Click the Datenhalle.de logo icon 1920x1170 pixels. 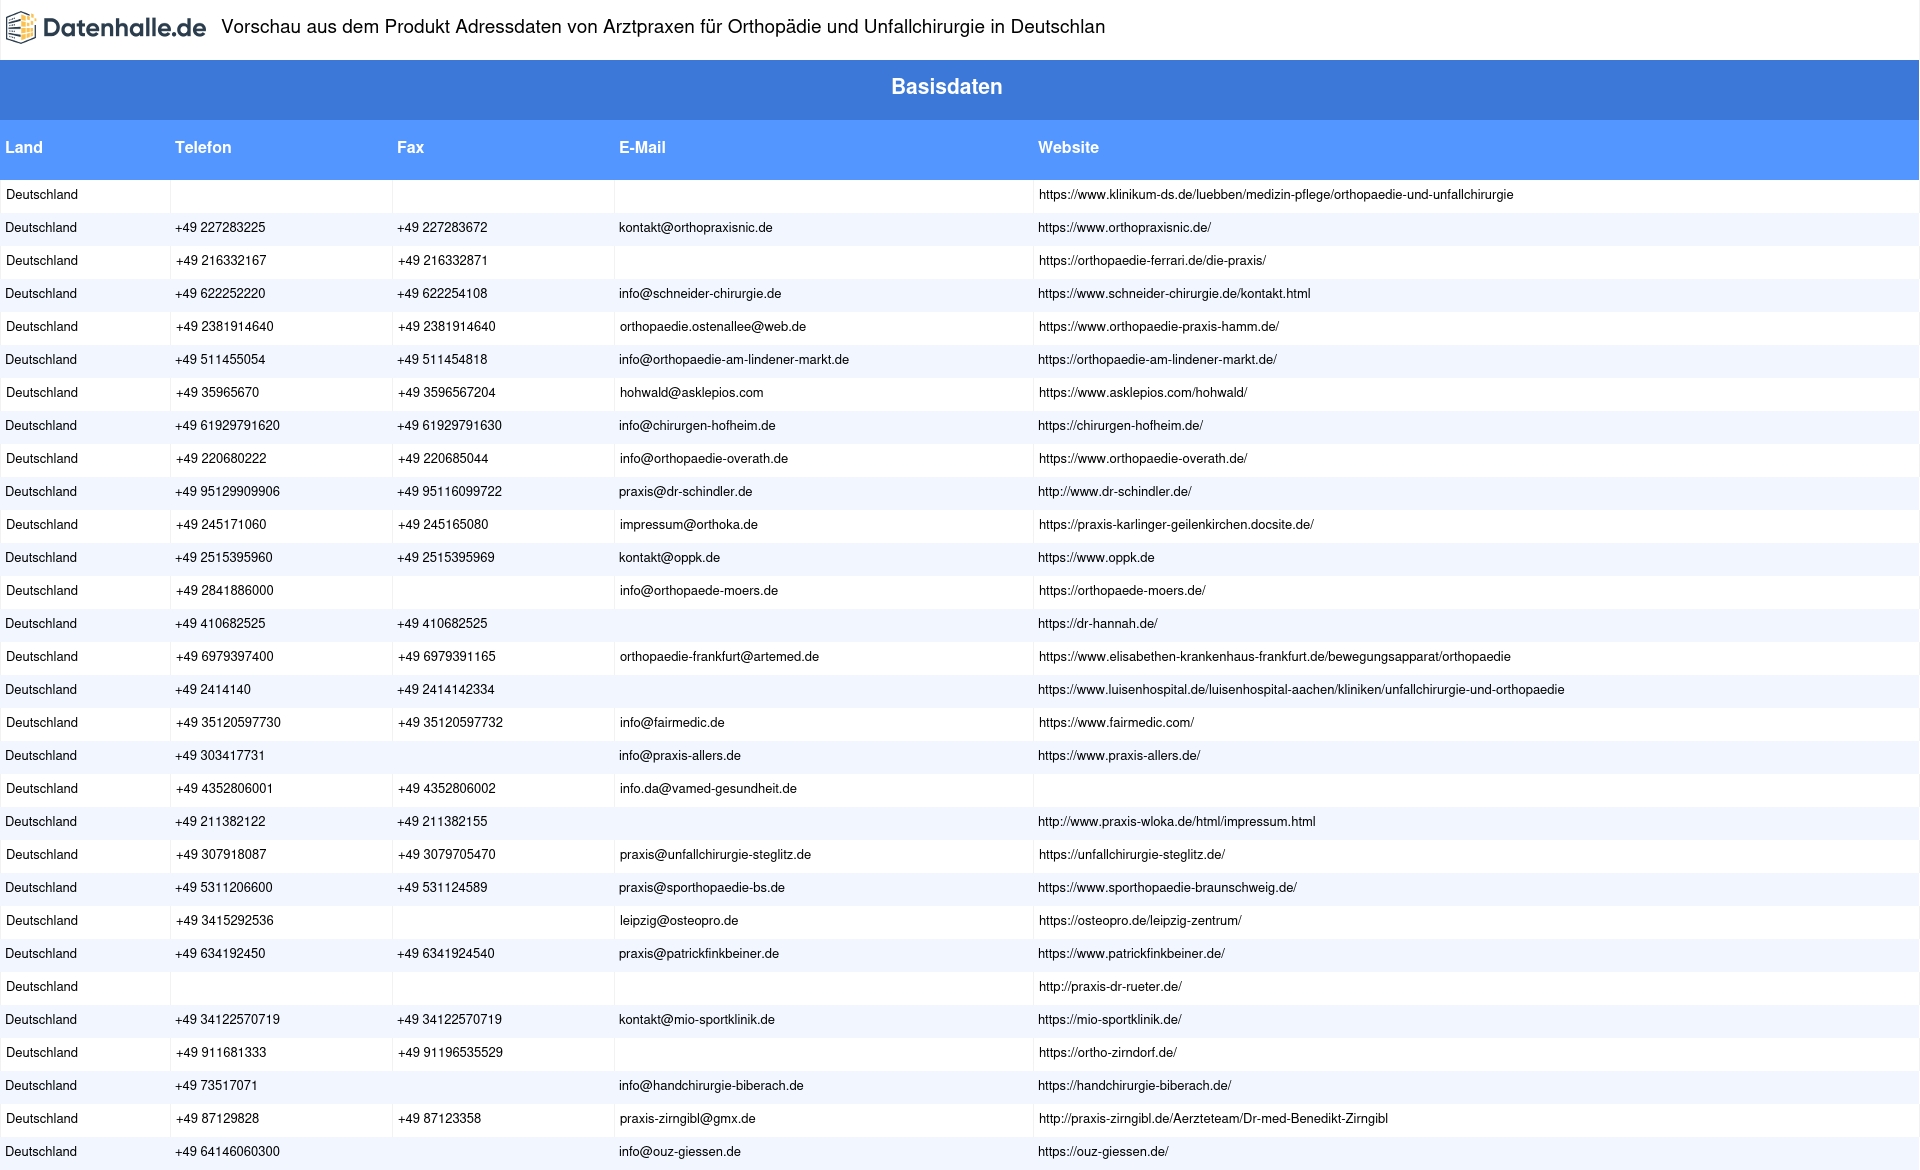[21, 28]
